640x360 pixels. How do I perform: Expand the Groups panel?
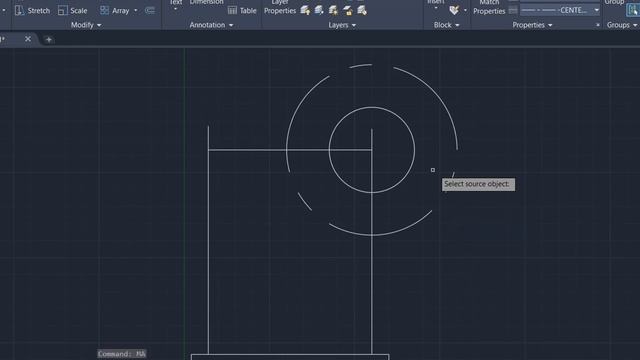click(622, 25)
